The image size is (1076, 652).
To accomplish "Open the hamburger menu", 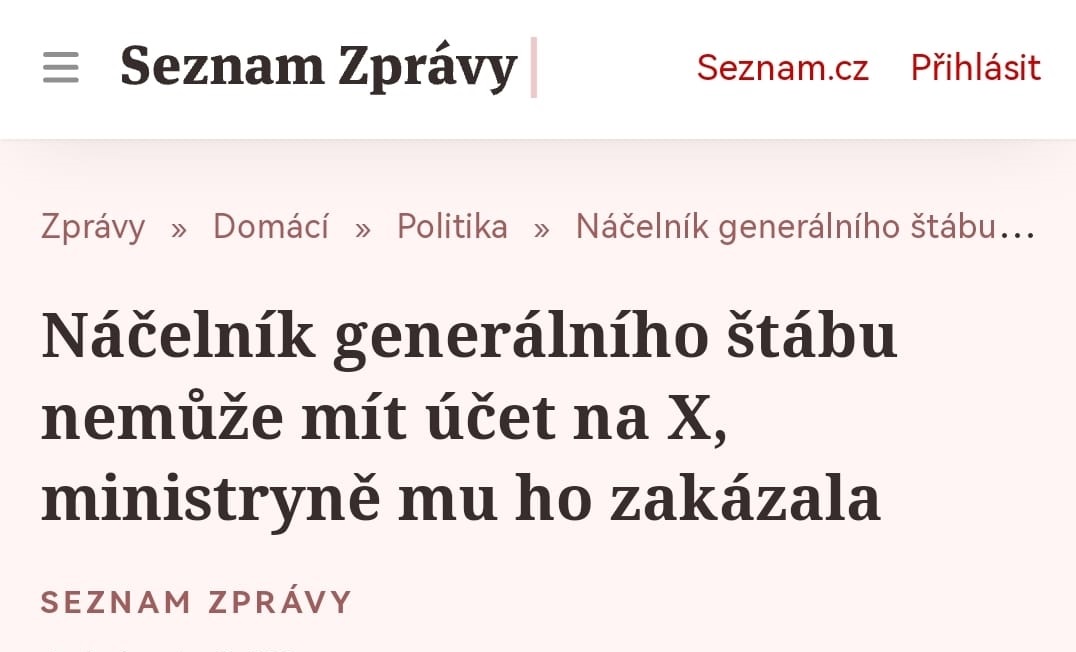I will pos(60,67).
